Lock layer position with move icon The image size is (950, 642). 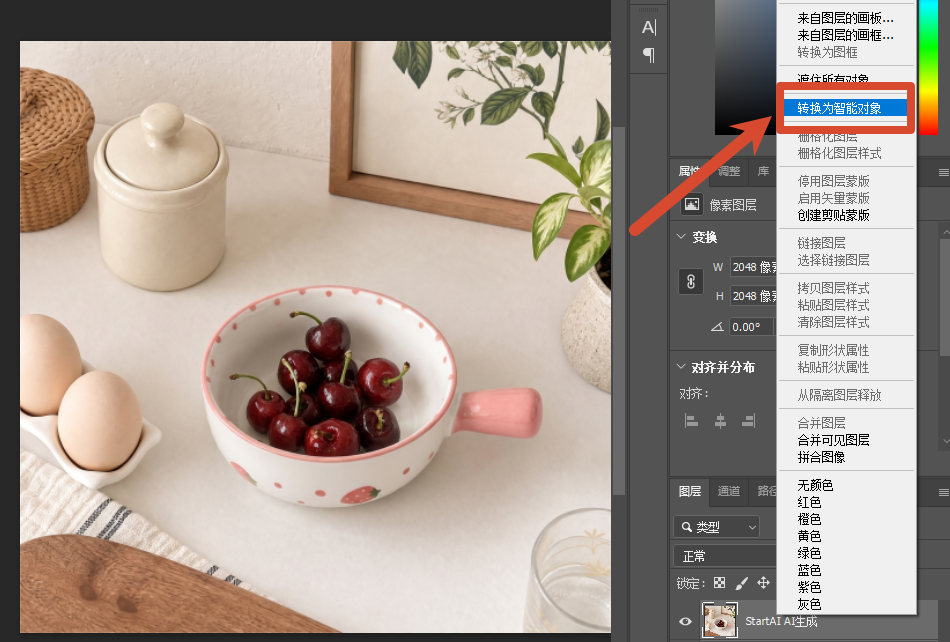(763, 583)
